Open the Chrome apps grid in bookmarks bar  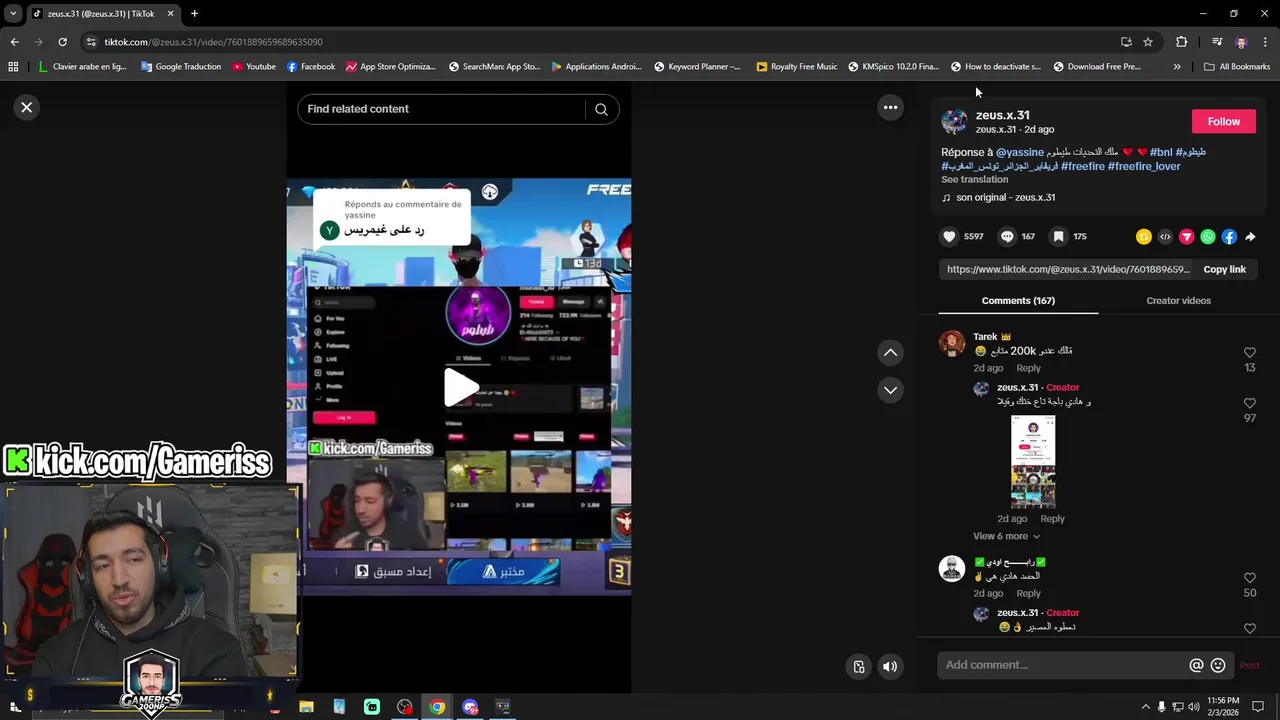click(13, 67)
